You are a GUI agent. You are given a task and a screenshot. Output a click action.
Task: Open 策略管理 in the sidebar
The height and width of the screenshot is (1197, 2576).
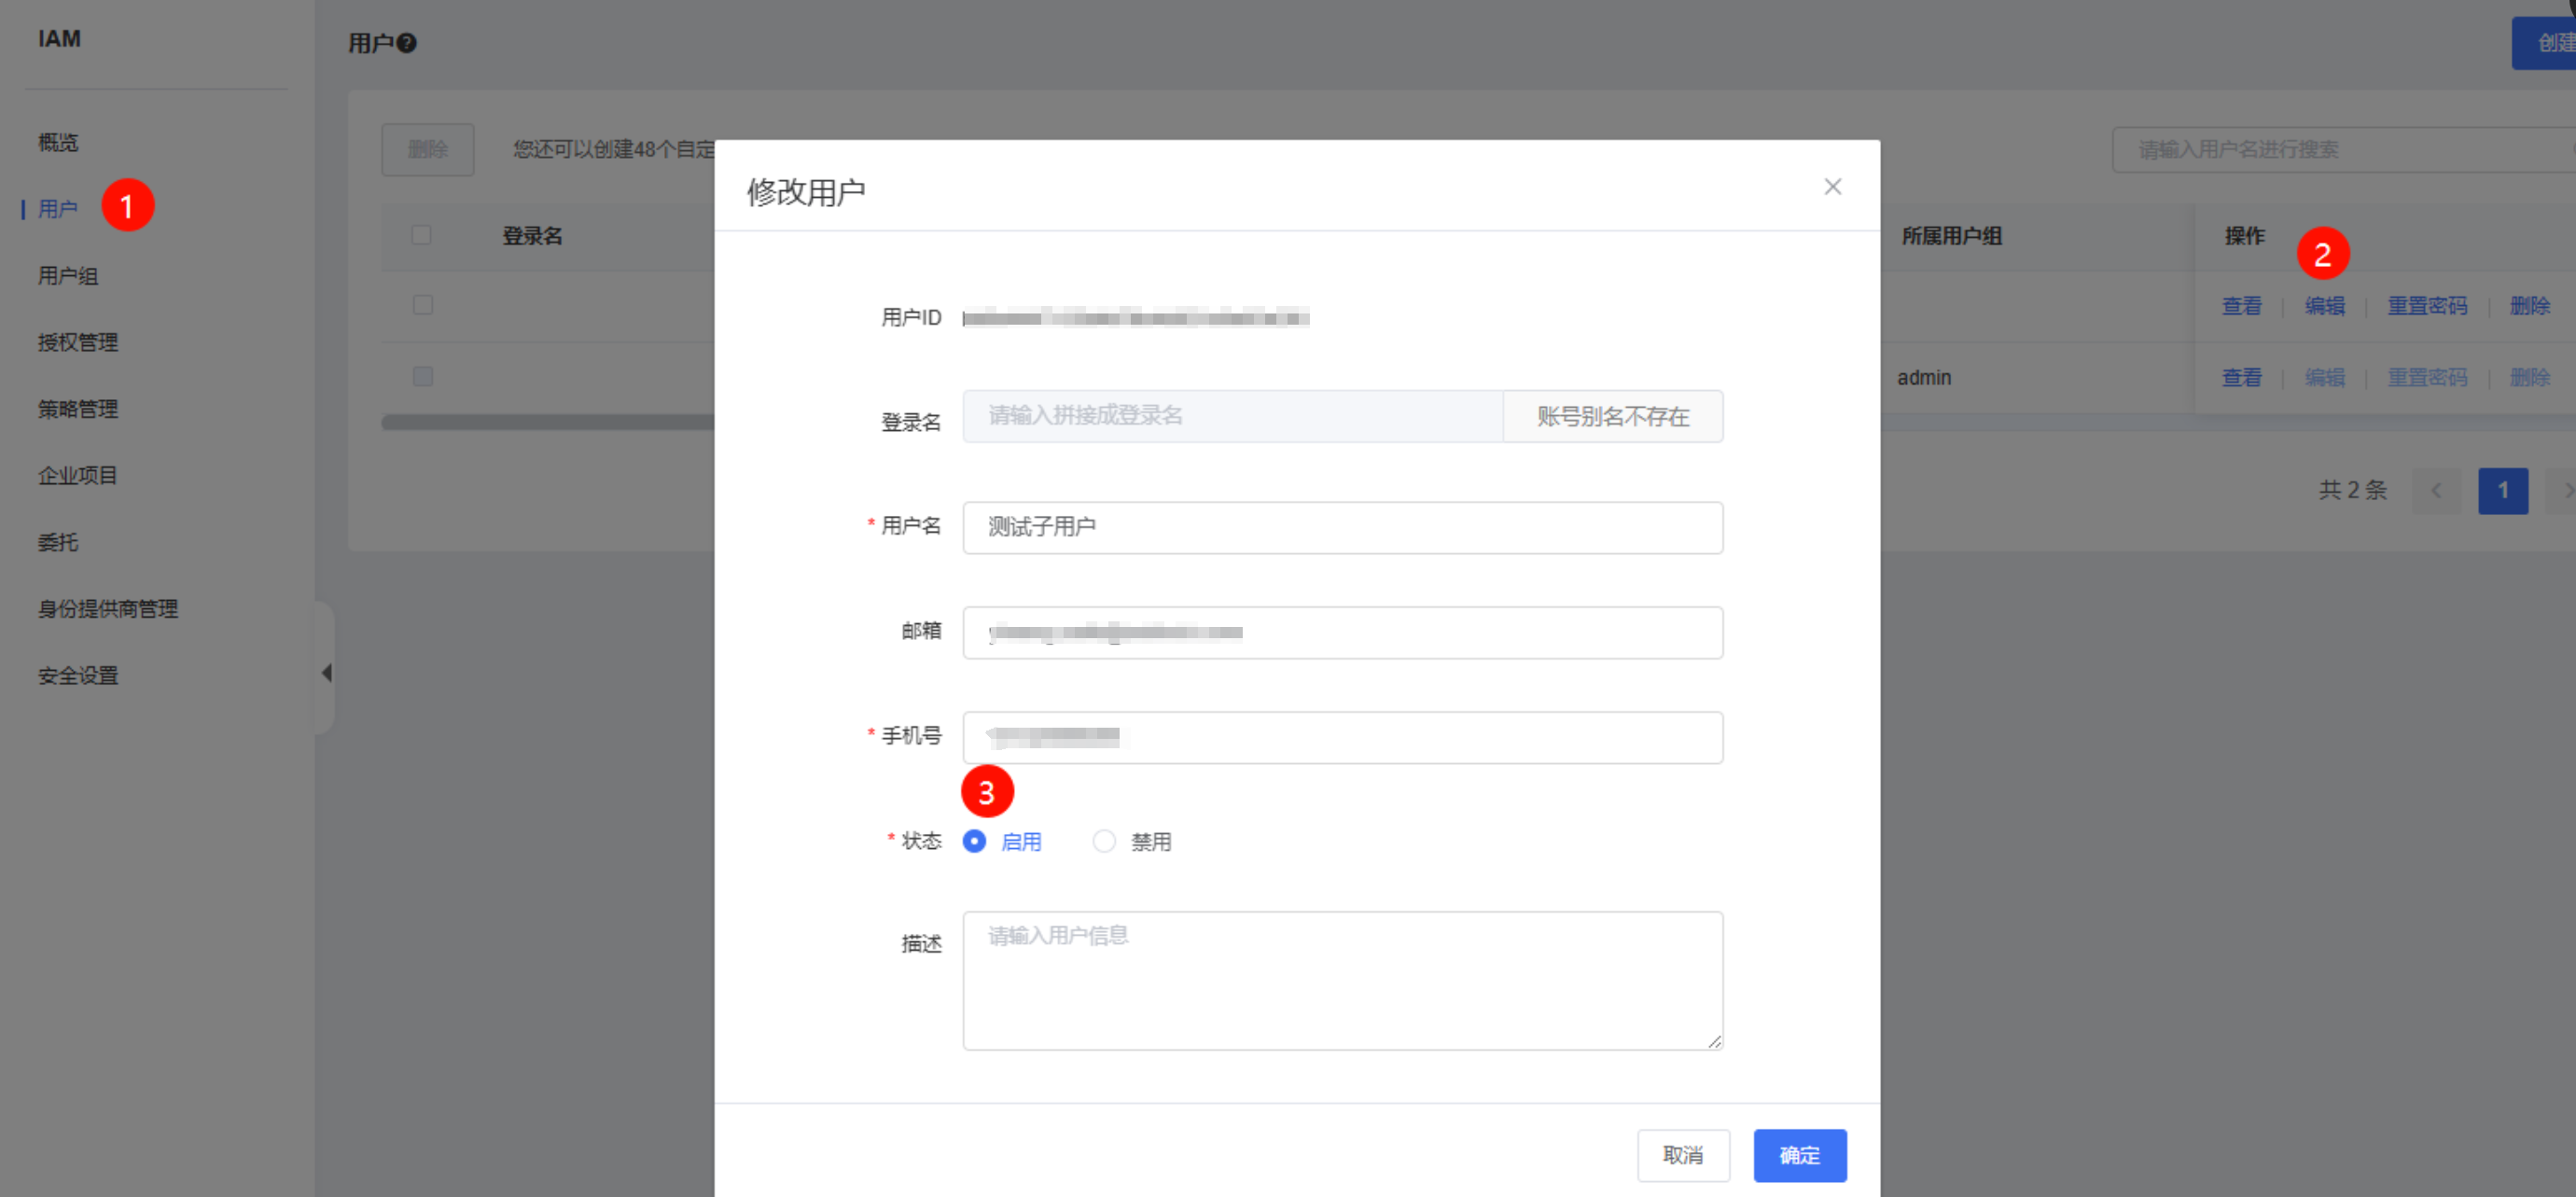click(78, 409)
